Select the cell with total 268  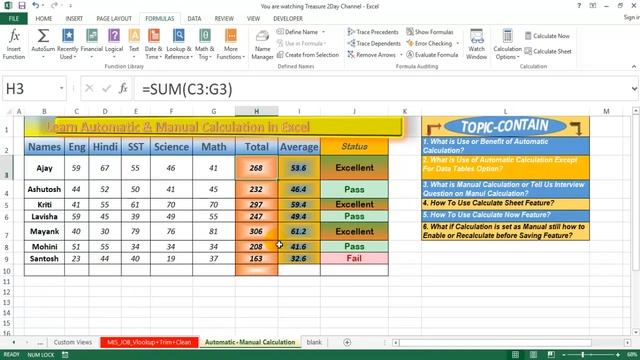tap(256, 168)
